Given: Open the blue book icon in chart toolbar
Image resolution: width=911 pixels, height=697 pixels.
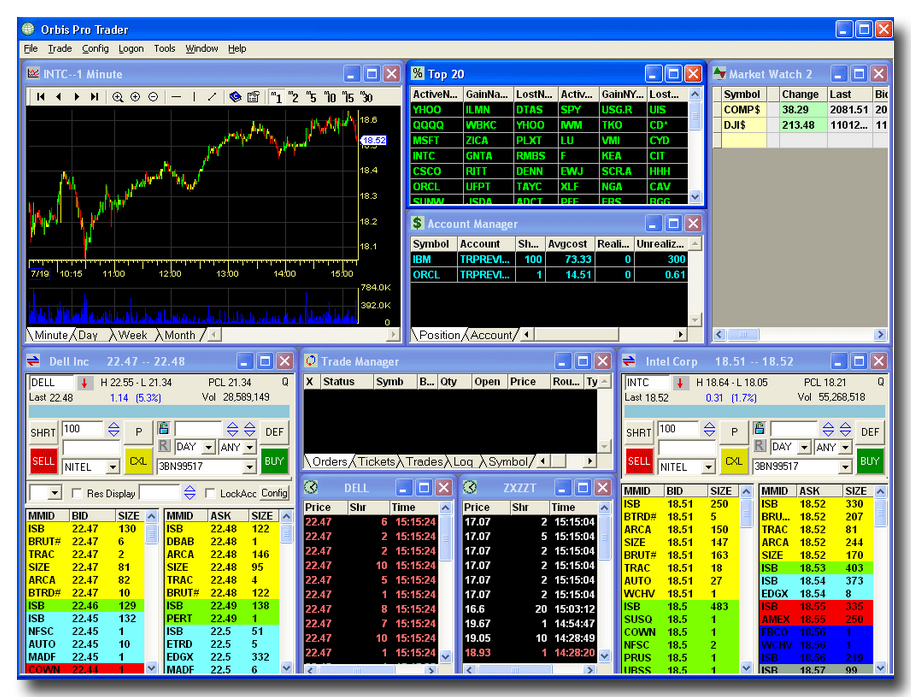Looking at the screenshot, I should pyautogui.click(x=235, y=97).
